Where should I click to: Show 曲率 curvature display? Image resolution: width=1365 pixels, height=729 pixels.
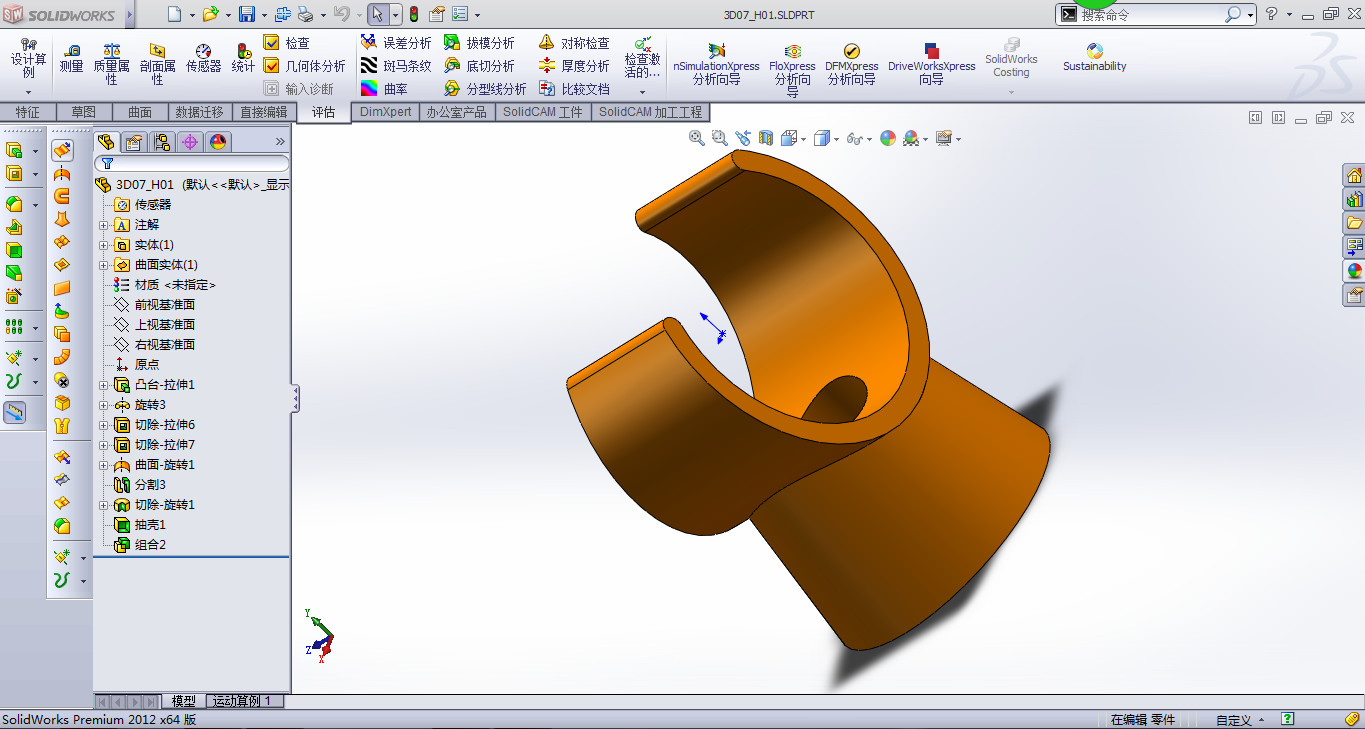click(384, 89)
